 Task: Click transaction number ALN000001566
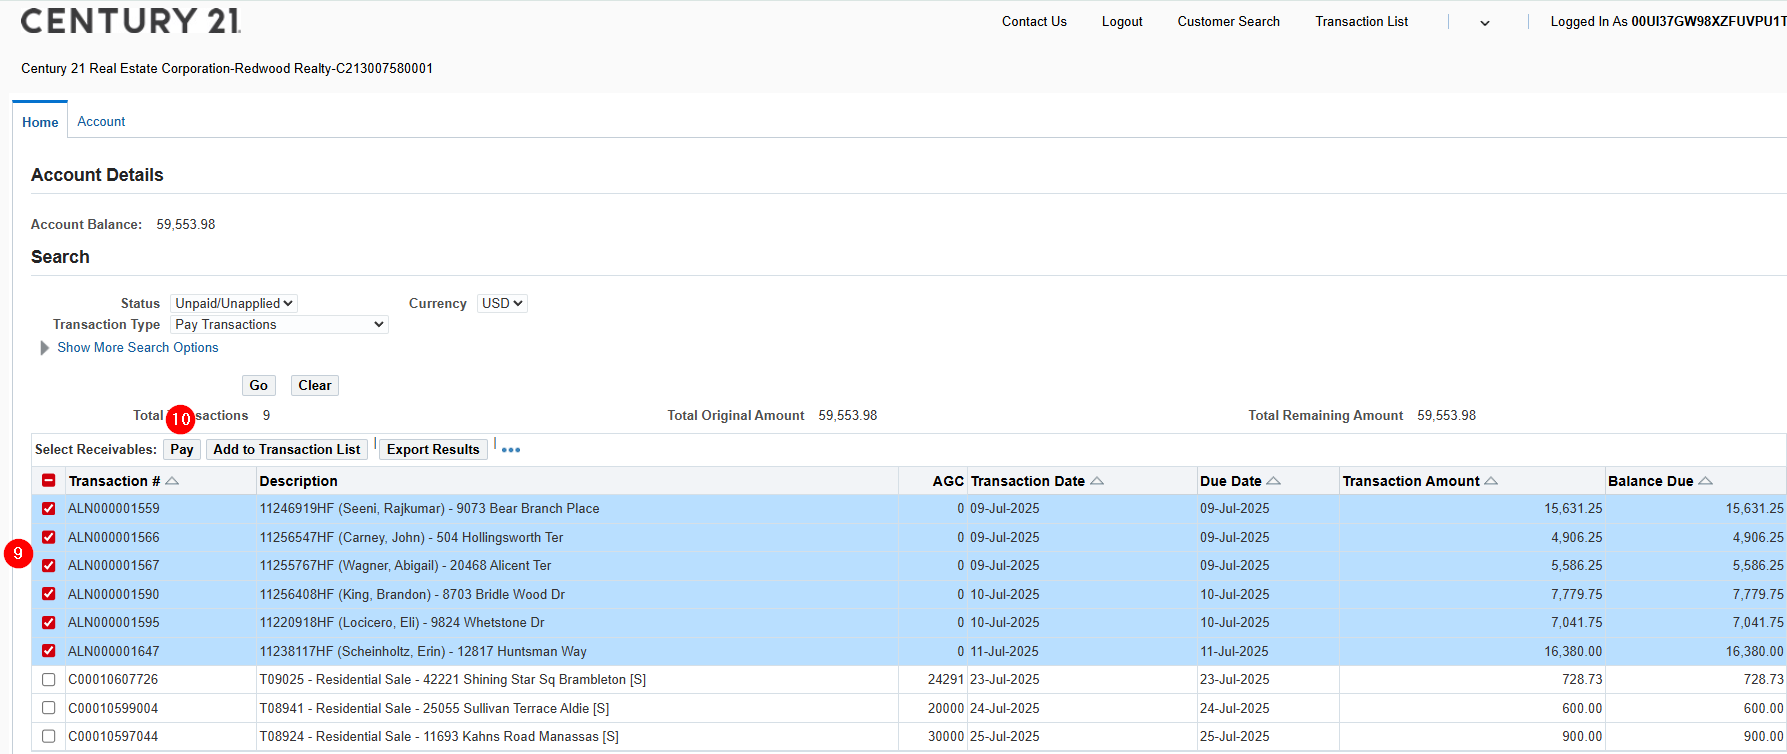114,537
